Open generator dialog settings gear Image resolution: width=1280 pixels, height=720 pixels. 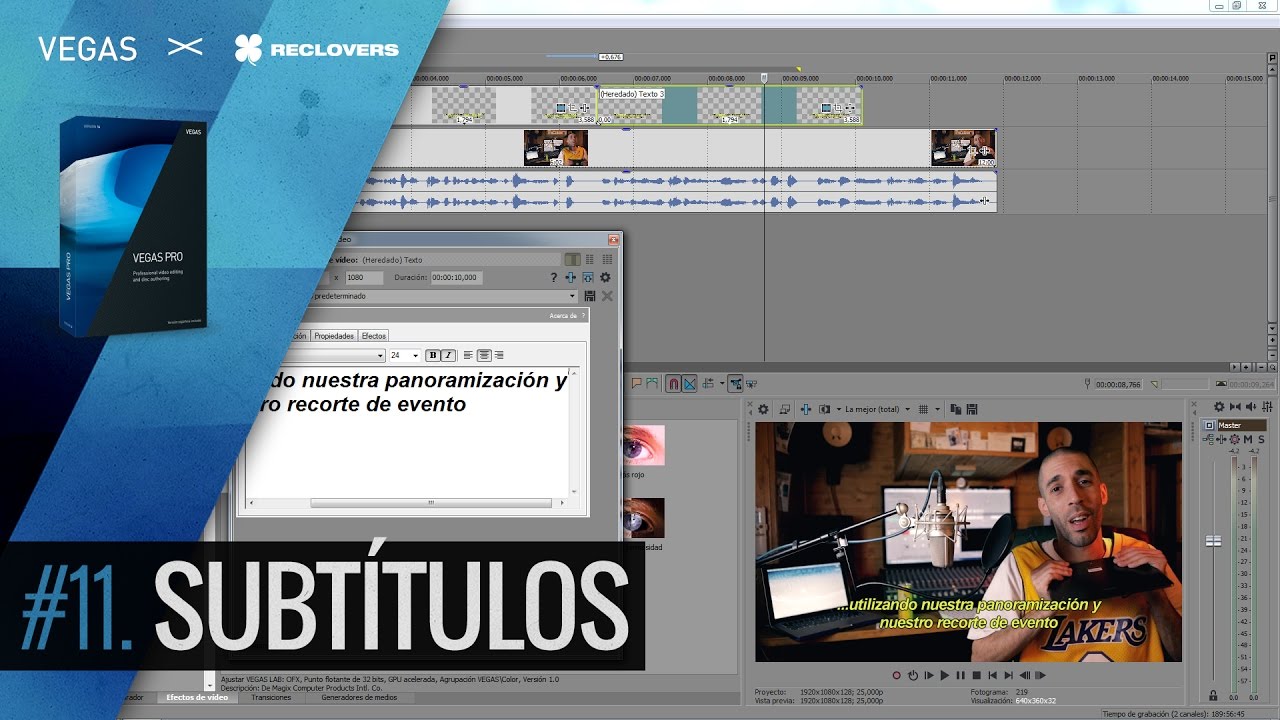[605, 277]
